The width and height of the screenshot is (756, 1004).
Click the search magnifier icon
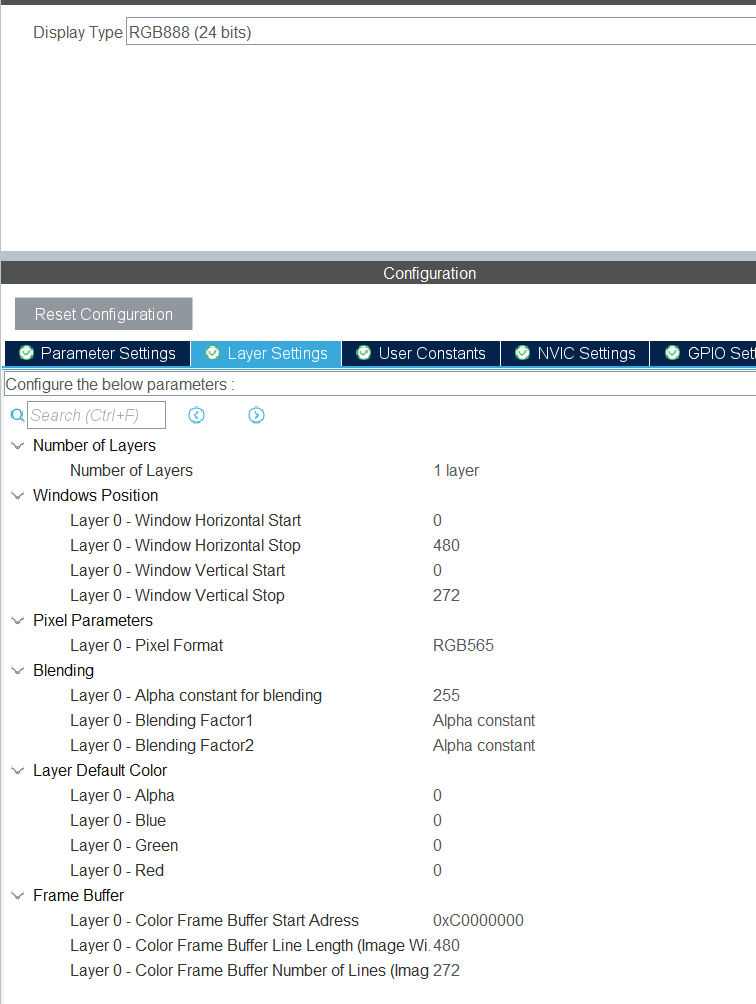pyautogui.click(x=17, y=415)
